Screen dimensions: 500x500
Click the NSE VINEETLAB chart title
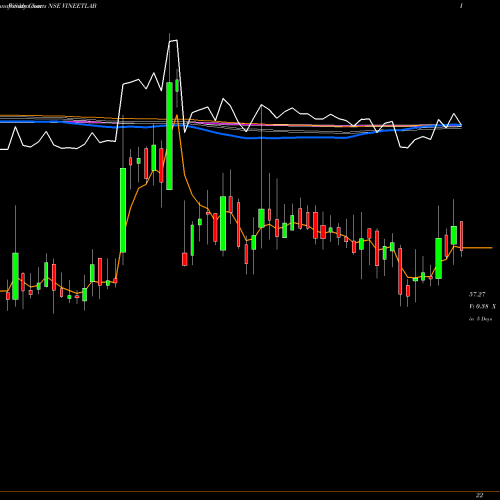pyautogui.click(x=72, y=6)
